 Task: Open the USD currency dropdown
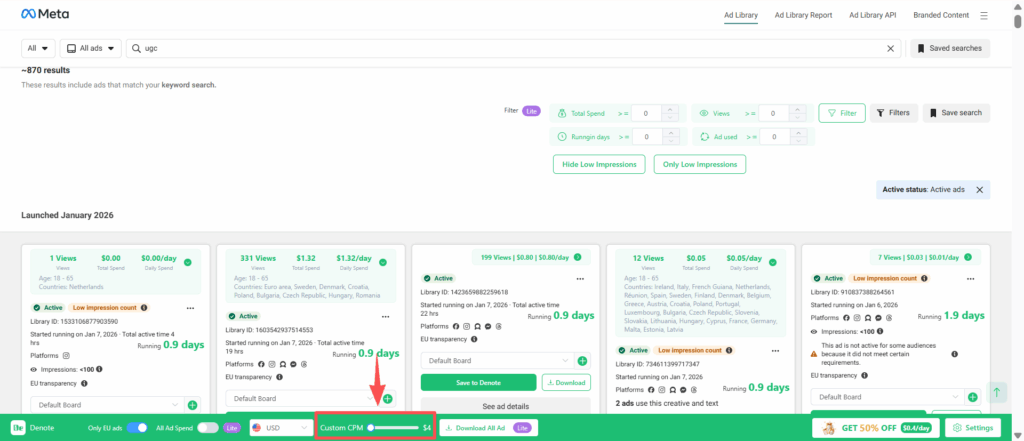281,427
